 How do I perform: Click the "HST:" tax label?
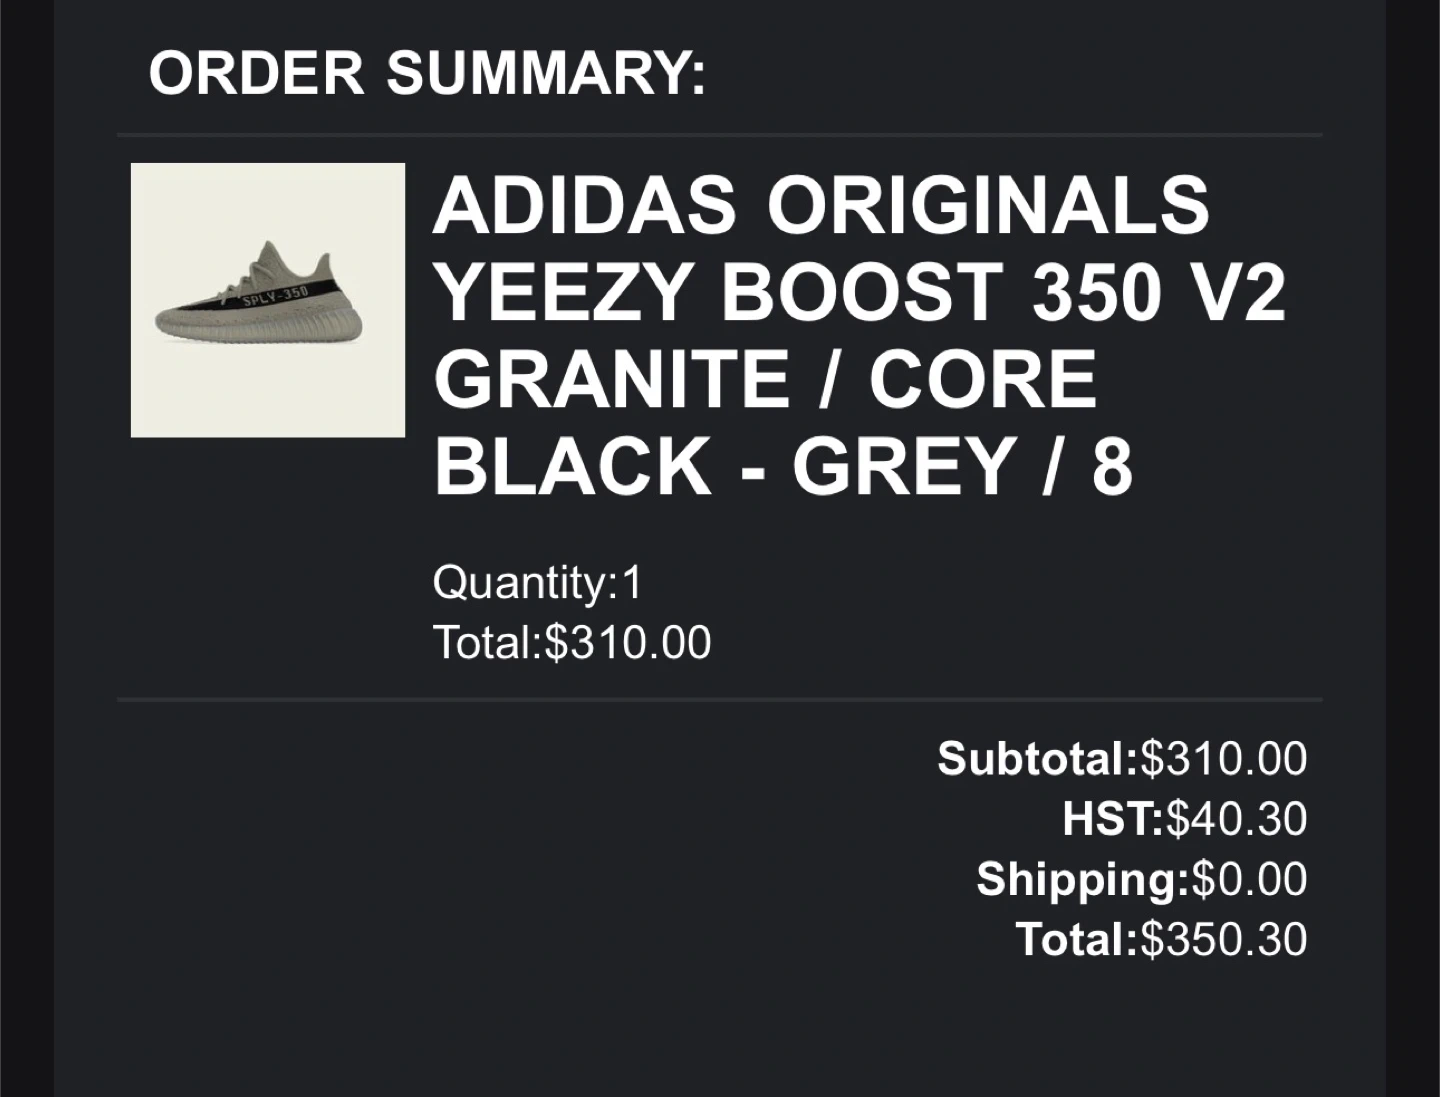tap(1112, 819)
